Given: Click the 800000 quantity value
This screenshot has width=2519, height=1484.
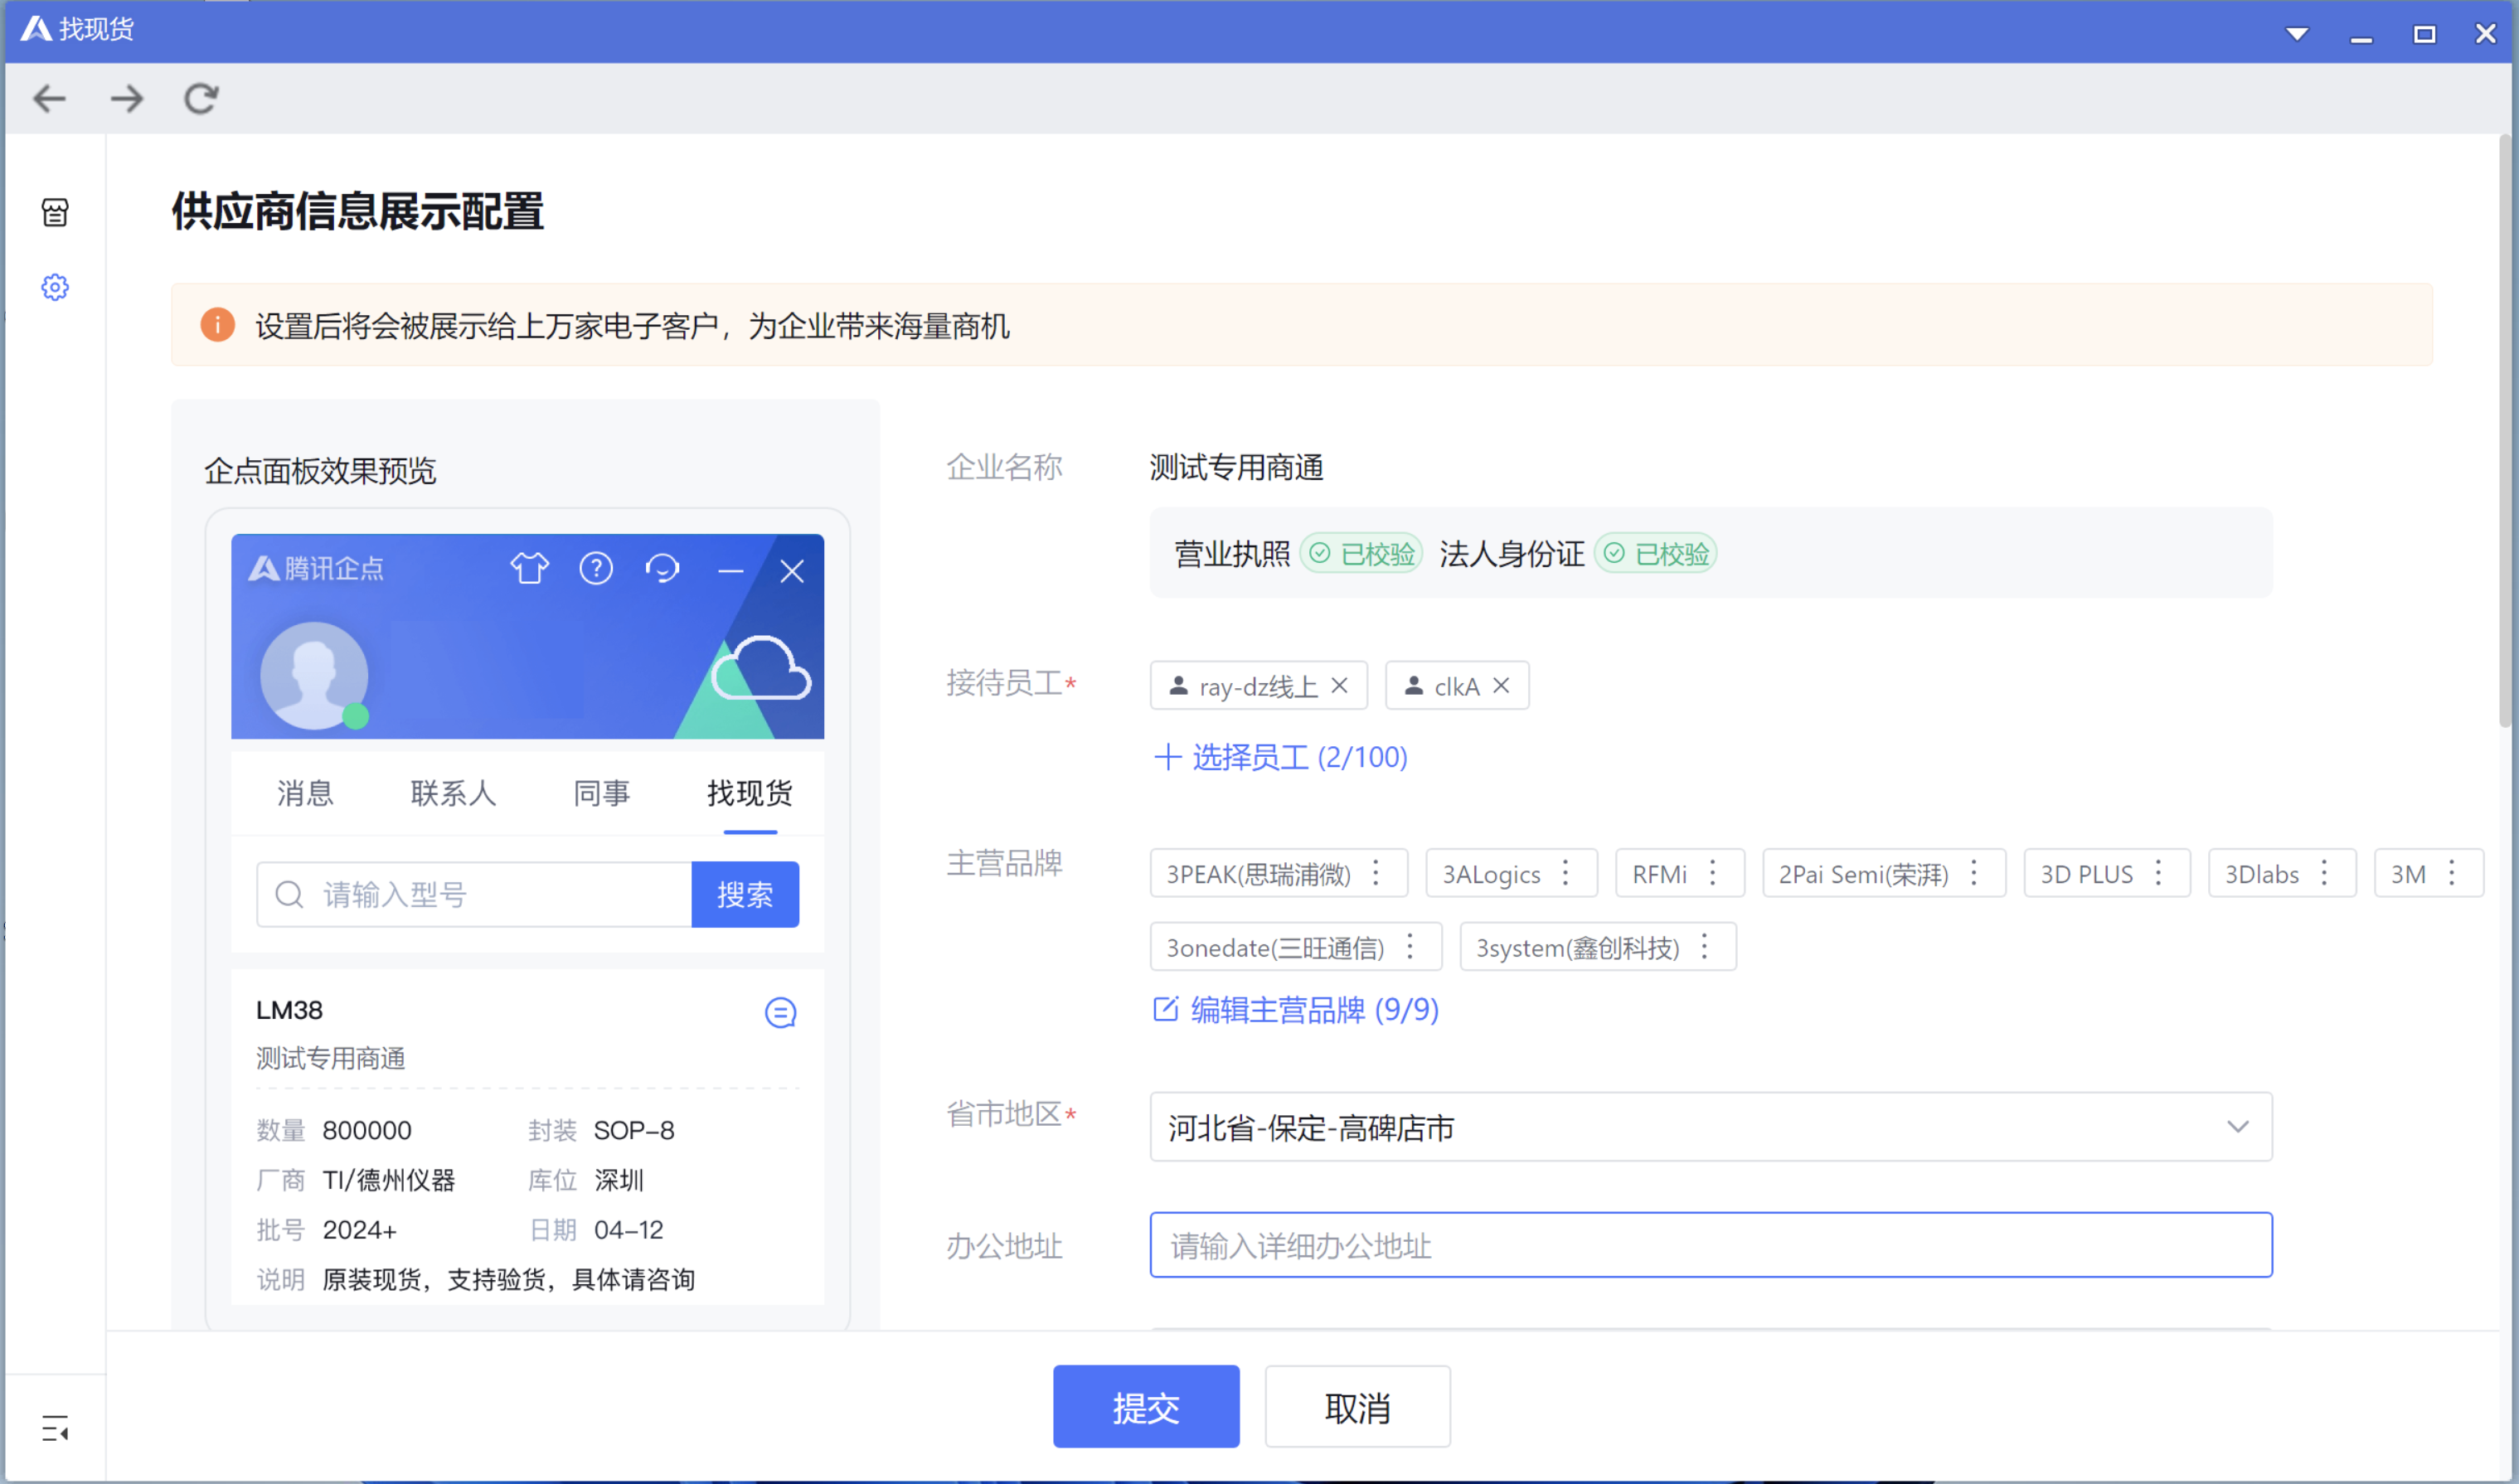Looking at the screenshot, I should tap(367, 1130).
